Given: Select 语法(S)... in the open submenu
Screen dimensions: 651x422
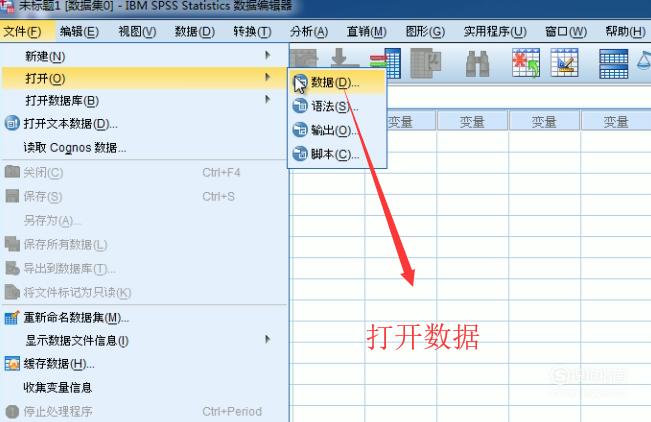Looking at the screenshot, I should [x=337, y=106].
